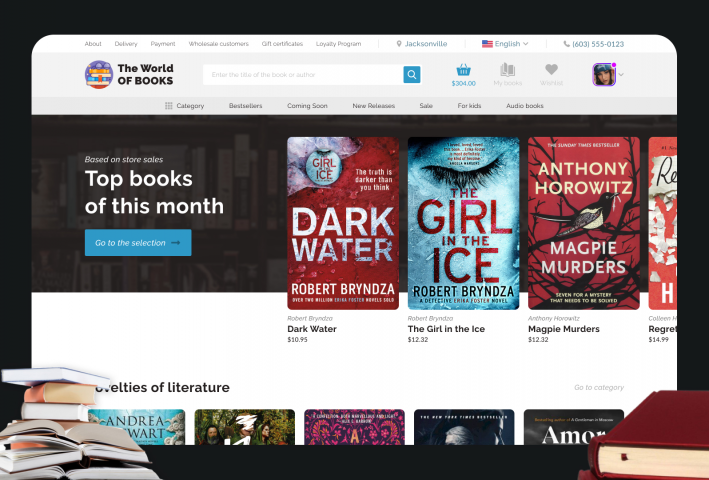
Task: Select the Bestsellers menu item
Action: coord(246,106)
